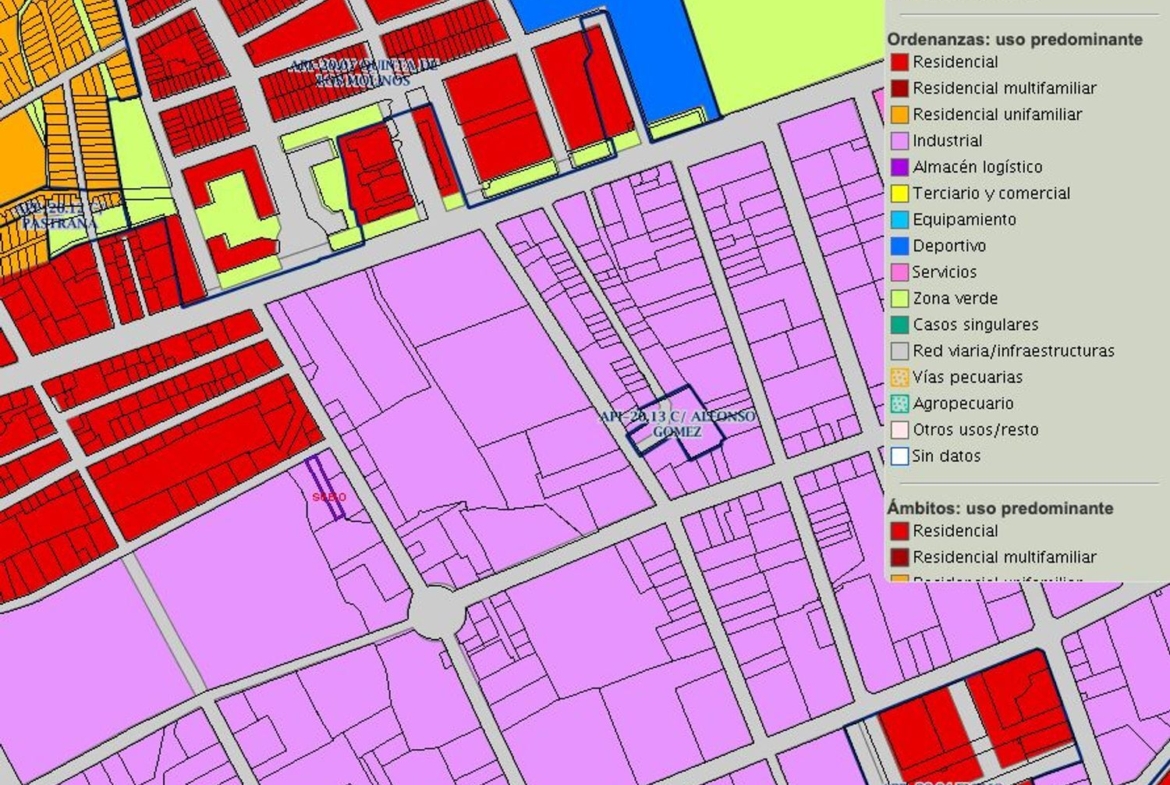
Task: Select the Ámbitos: uso predominante heading
Action: click(1000, 508)
